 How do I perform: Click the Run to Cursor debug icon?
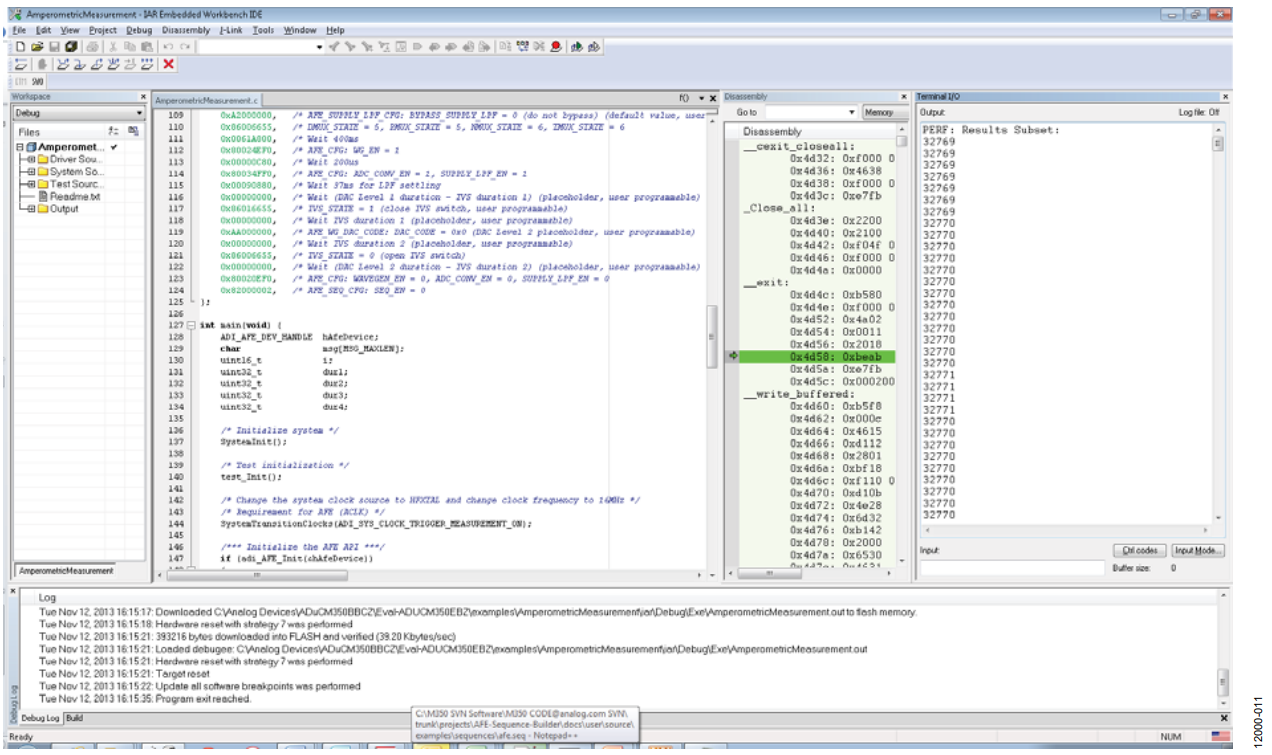129,64
